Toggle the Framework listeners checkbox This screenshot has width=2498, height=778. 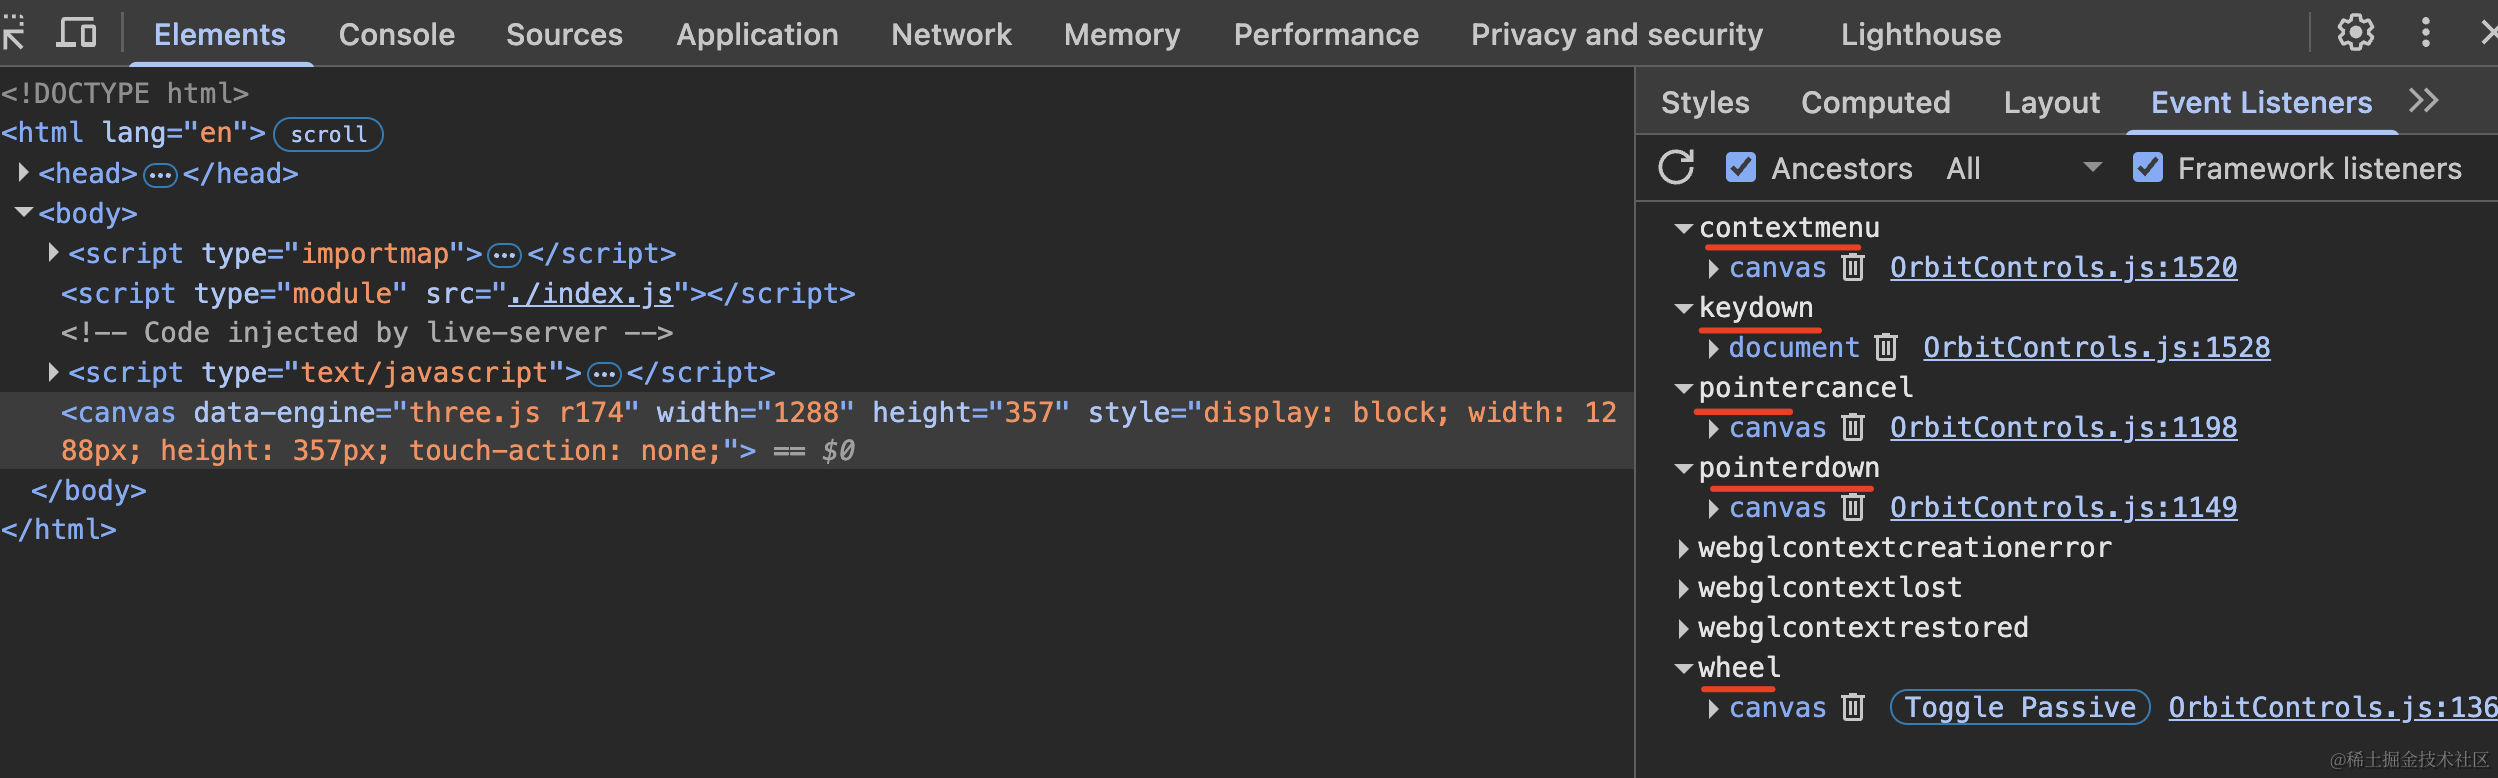point(2148,168)
